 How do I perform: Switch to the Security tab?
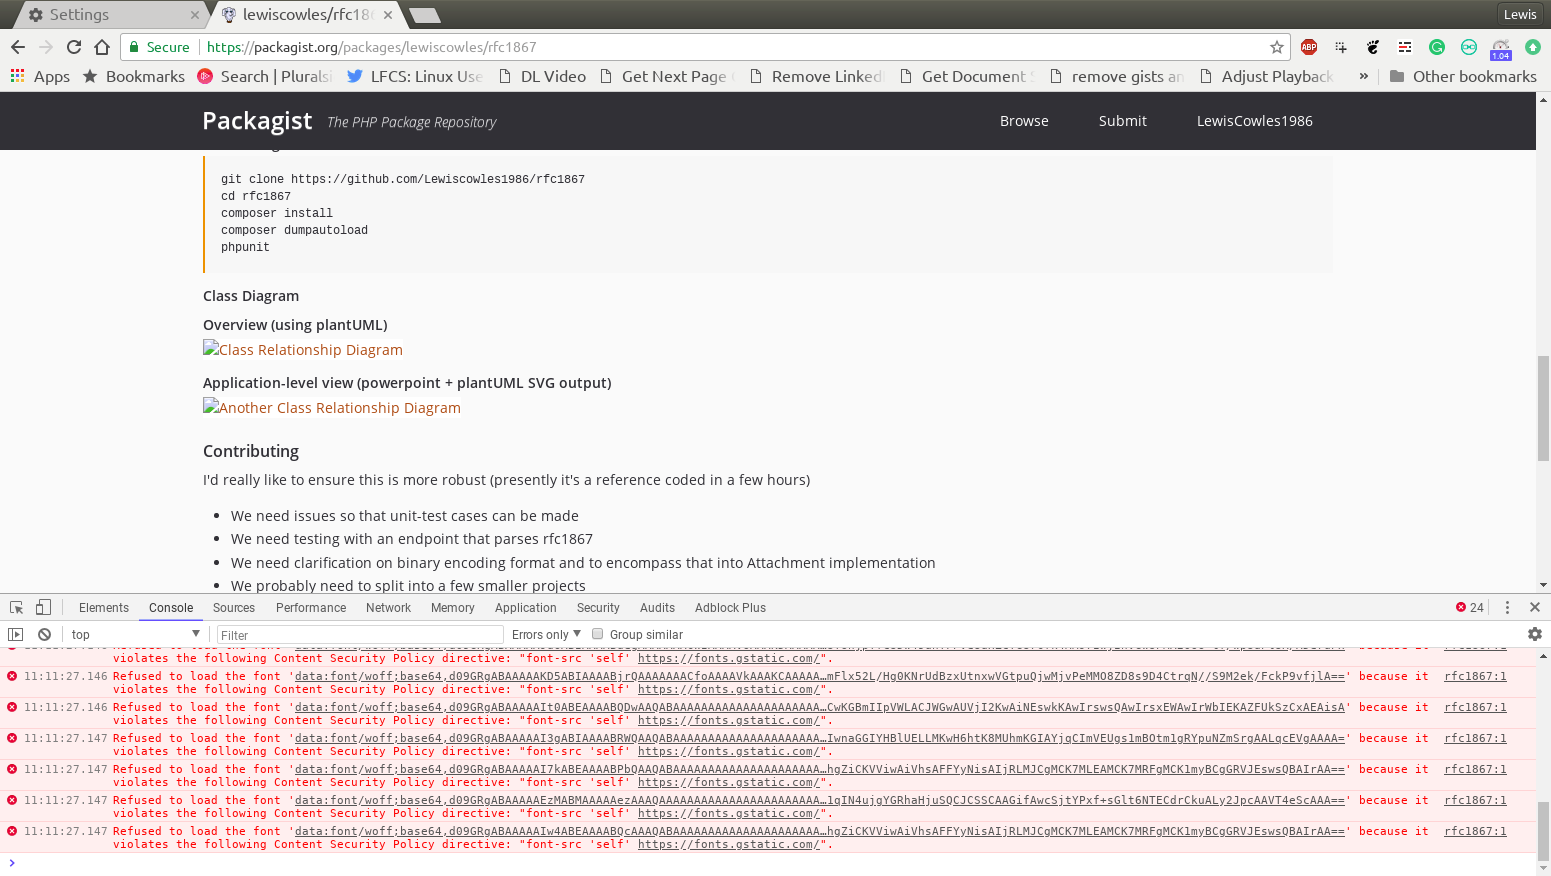coord(598,608)
